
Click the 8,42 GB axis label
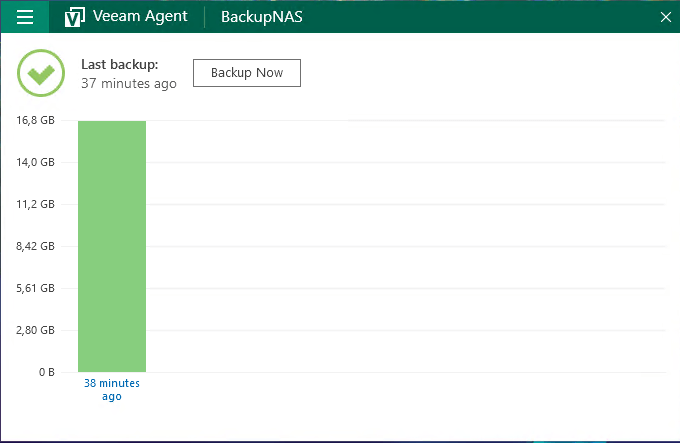click(x=35, y=246)
